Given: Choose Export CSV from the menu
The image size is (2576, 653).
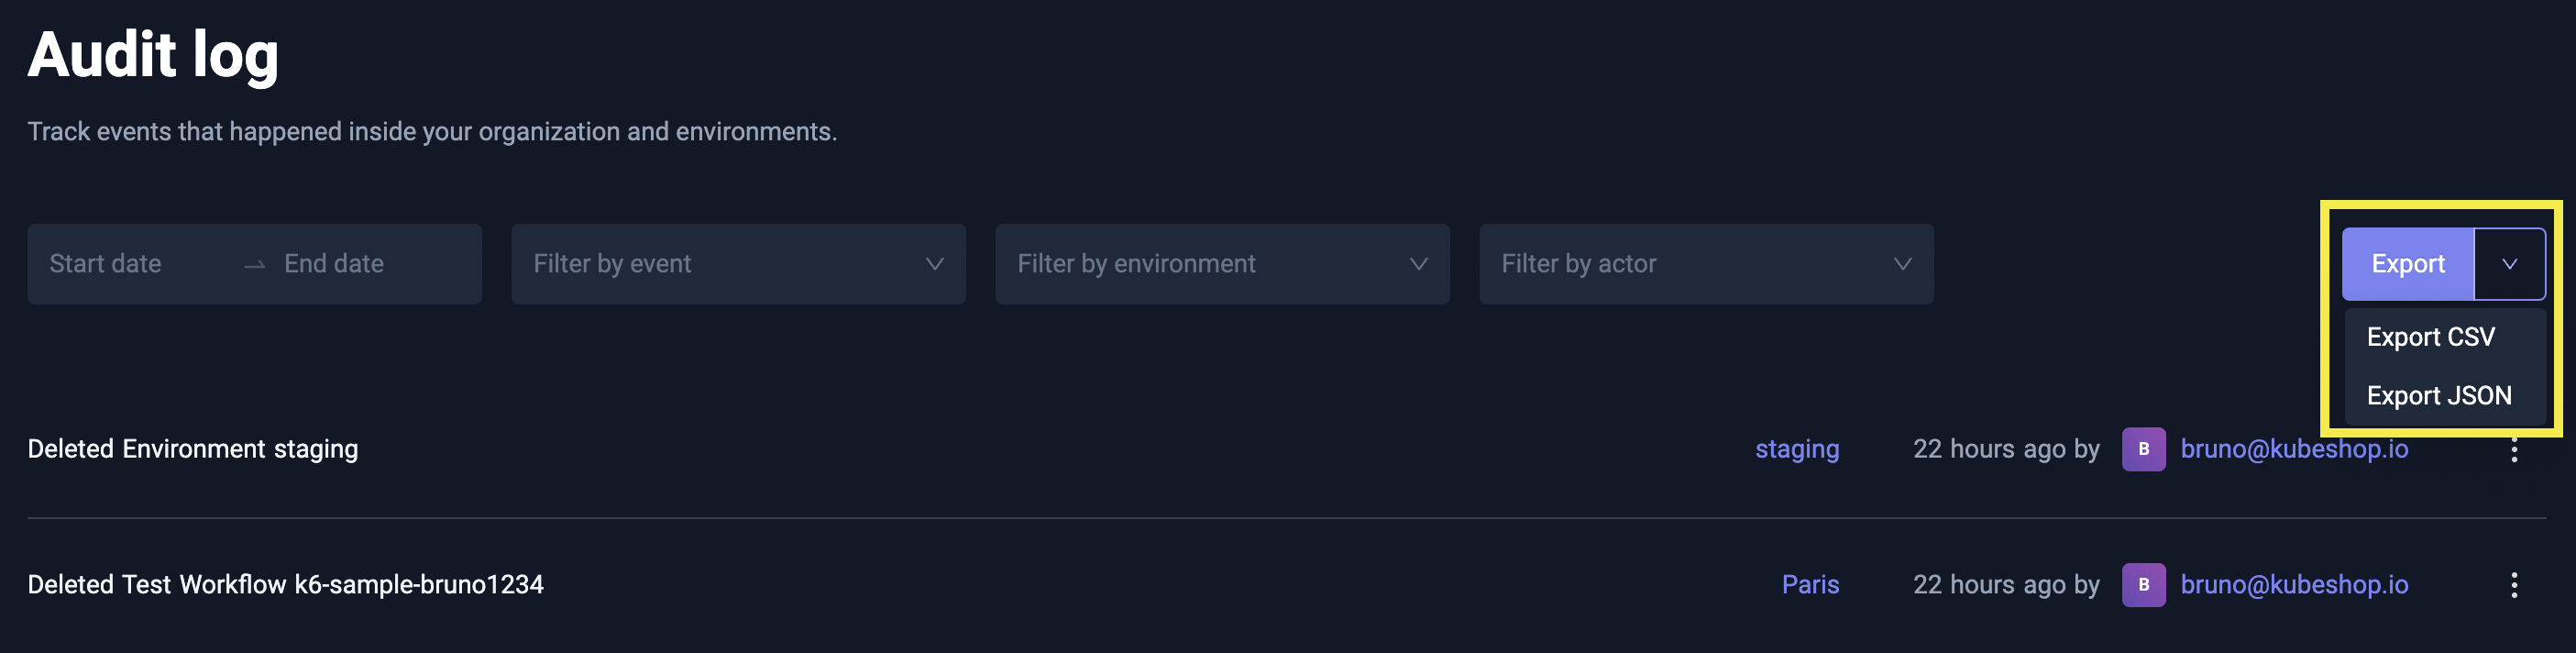Looking at the screenshot, I should point(2430,337).
